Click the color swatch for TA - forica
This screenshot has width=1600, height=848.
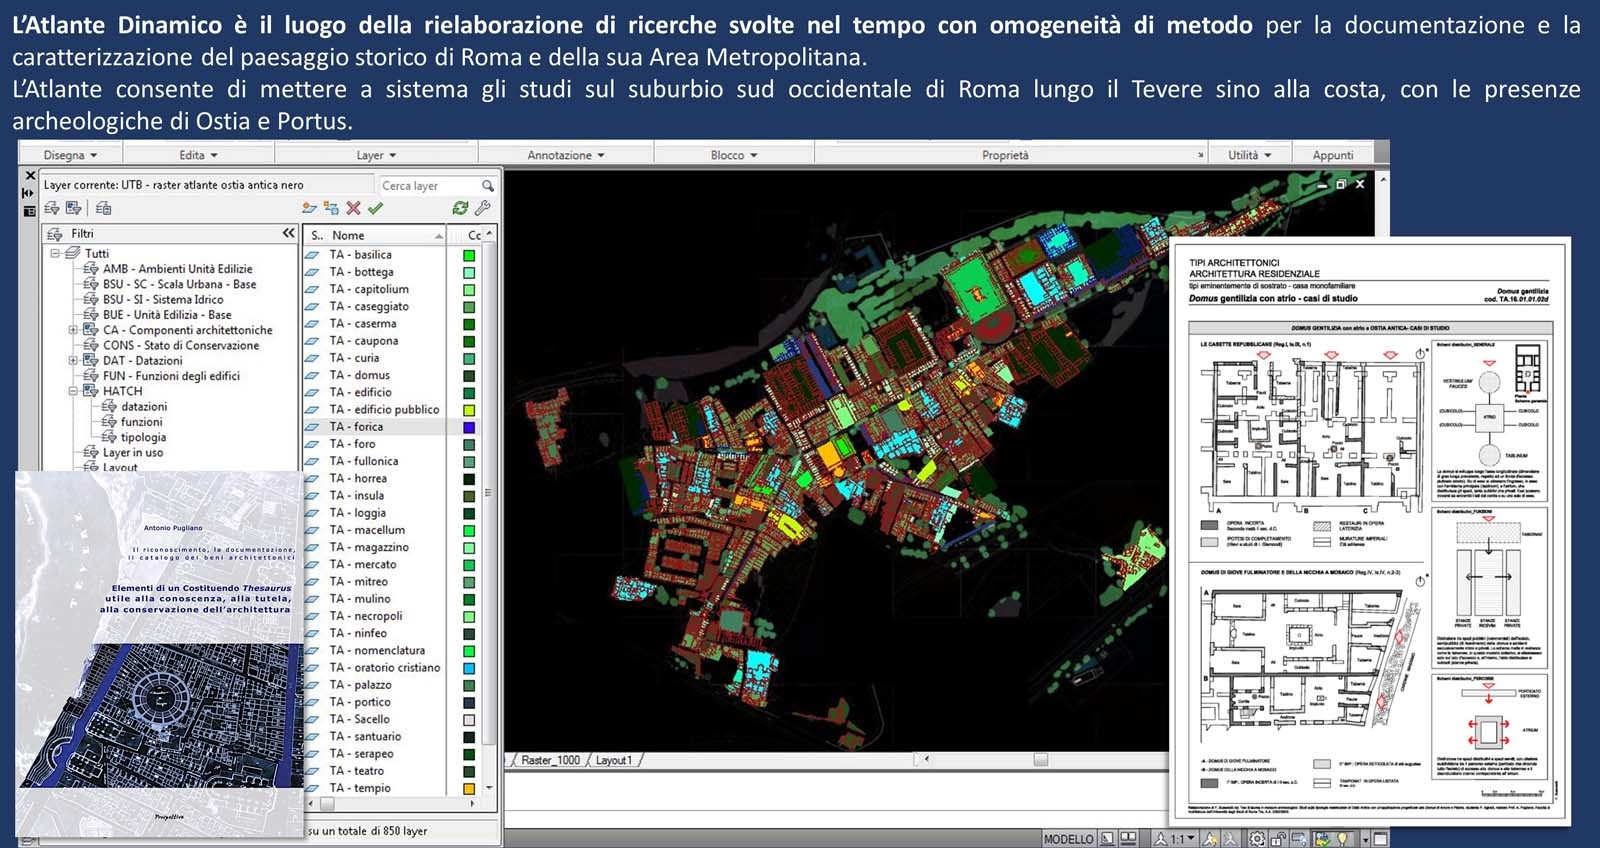[x=469, y=427]
